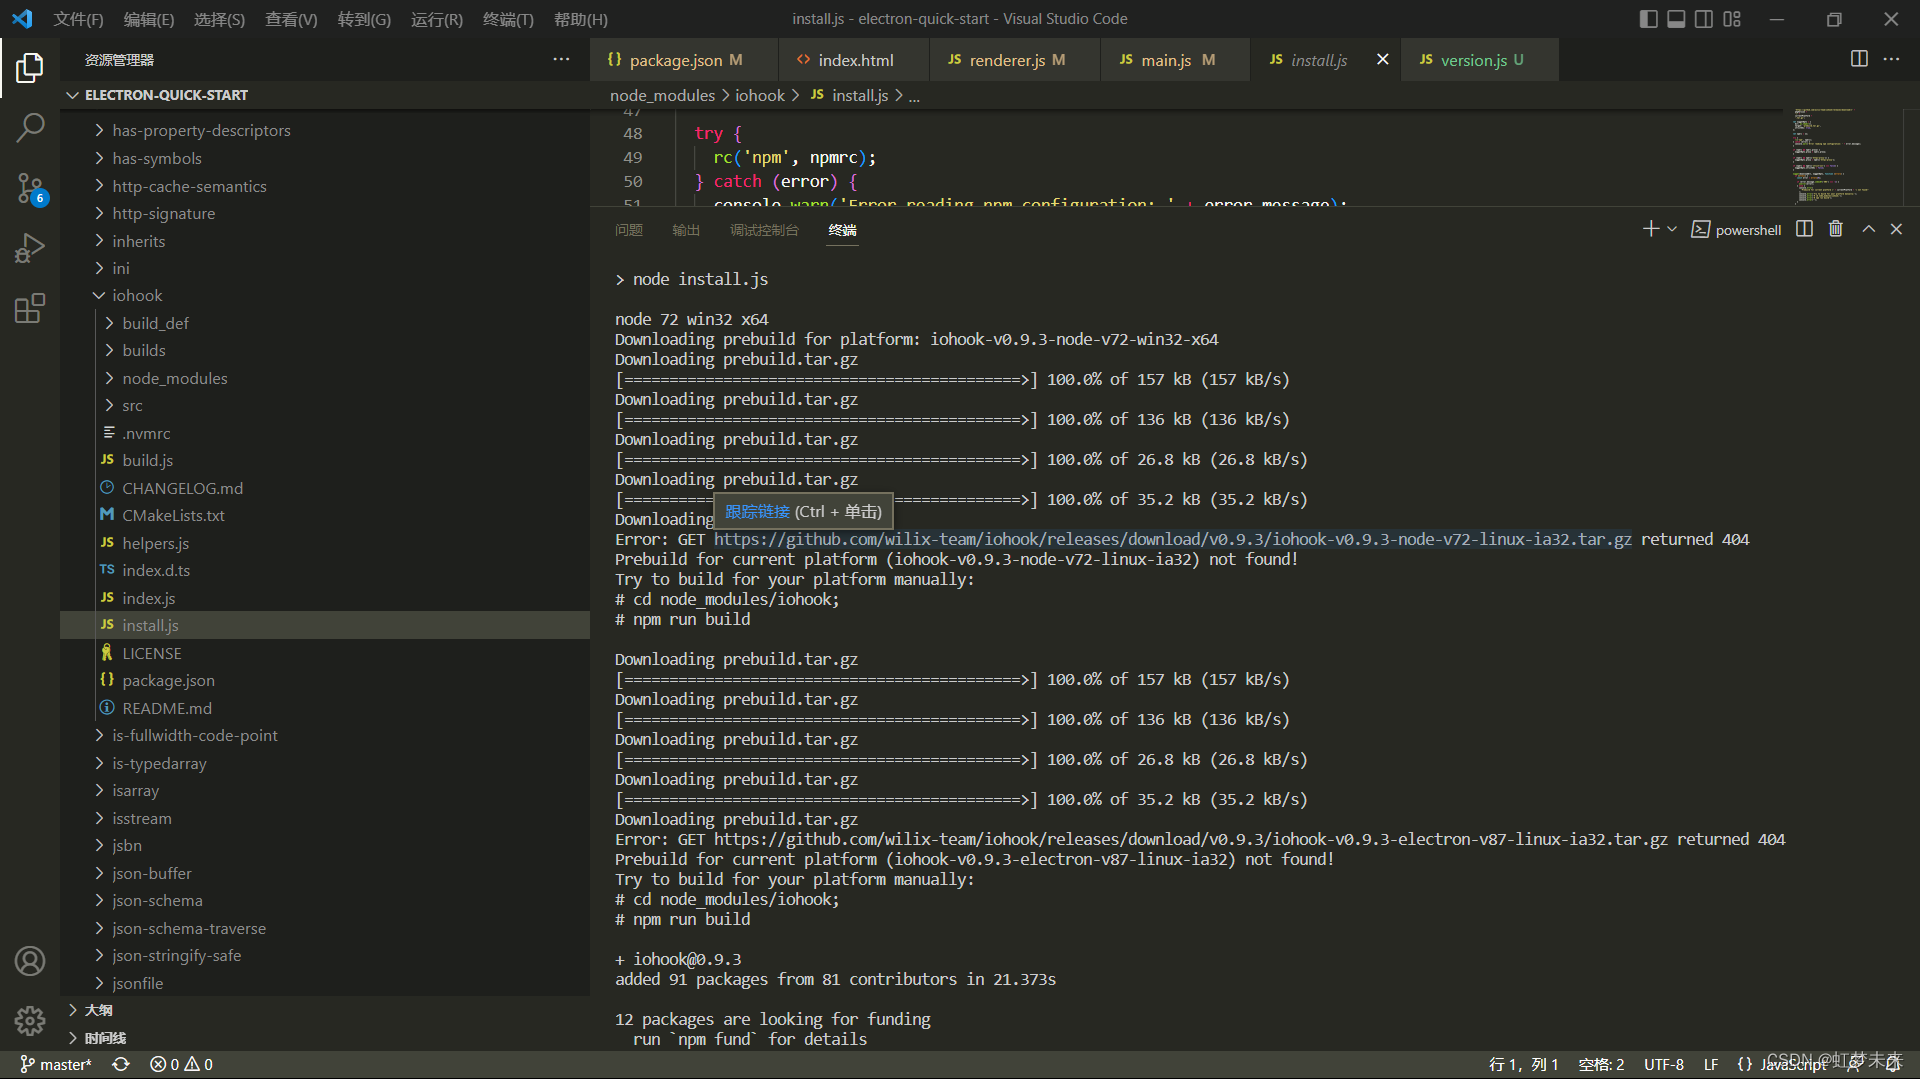Split the editor to the right
The height and width of the screenshot is (1079, 1920).
pos(1859,59)
